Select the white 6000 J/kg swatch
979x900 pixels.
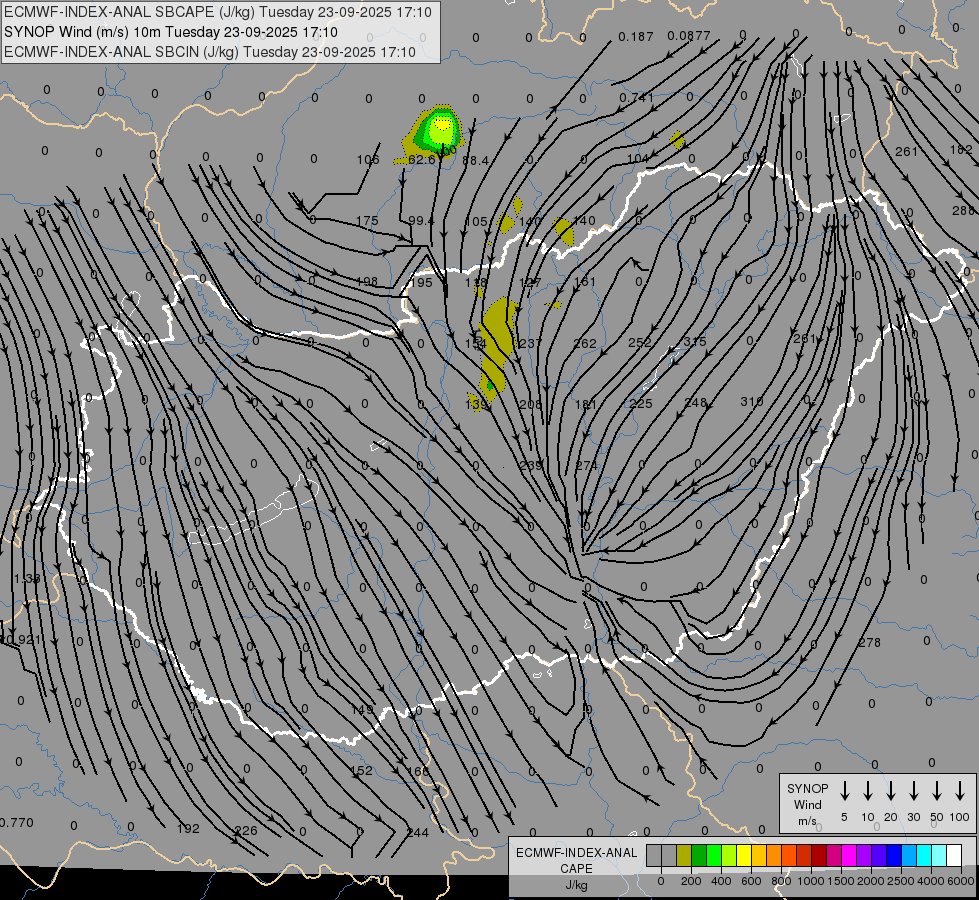point(954,855)
